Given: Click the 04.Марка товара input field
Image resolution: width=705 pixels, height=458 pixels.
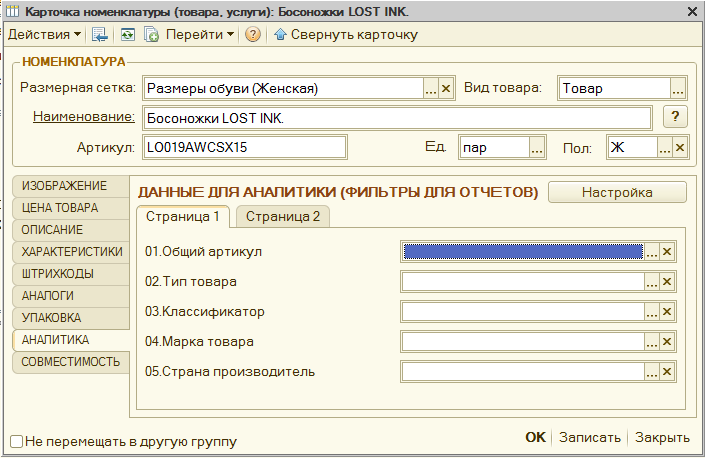Looking at the screenshot, I should tap(523, 342).
